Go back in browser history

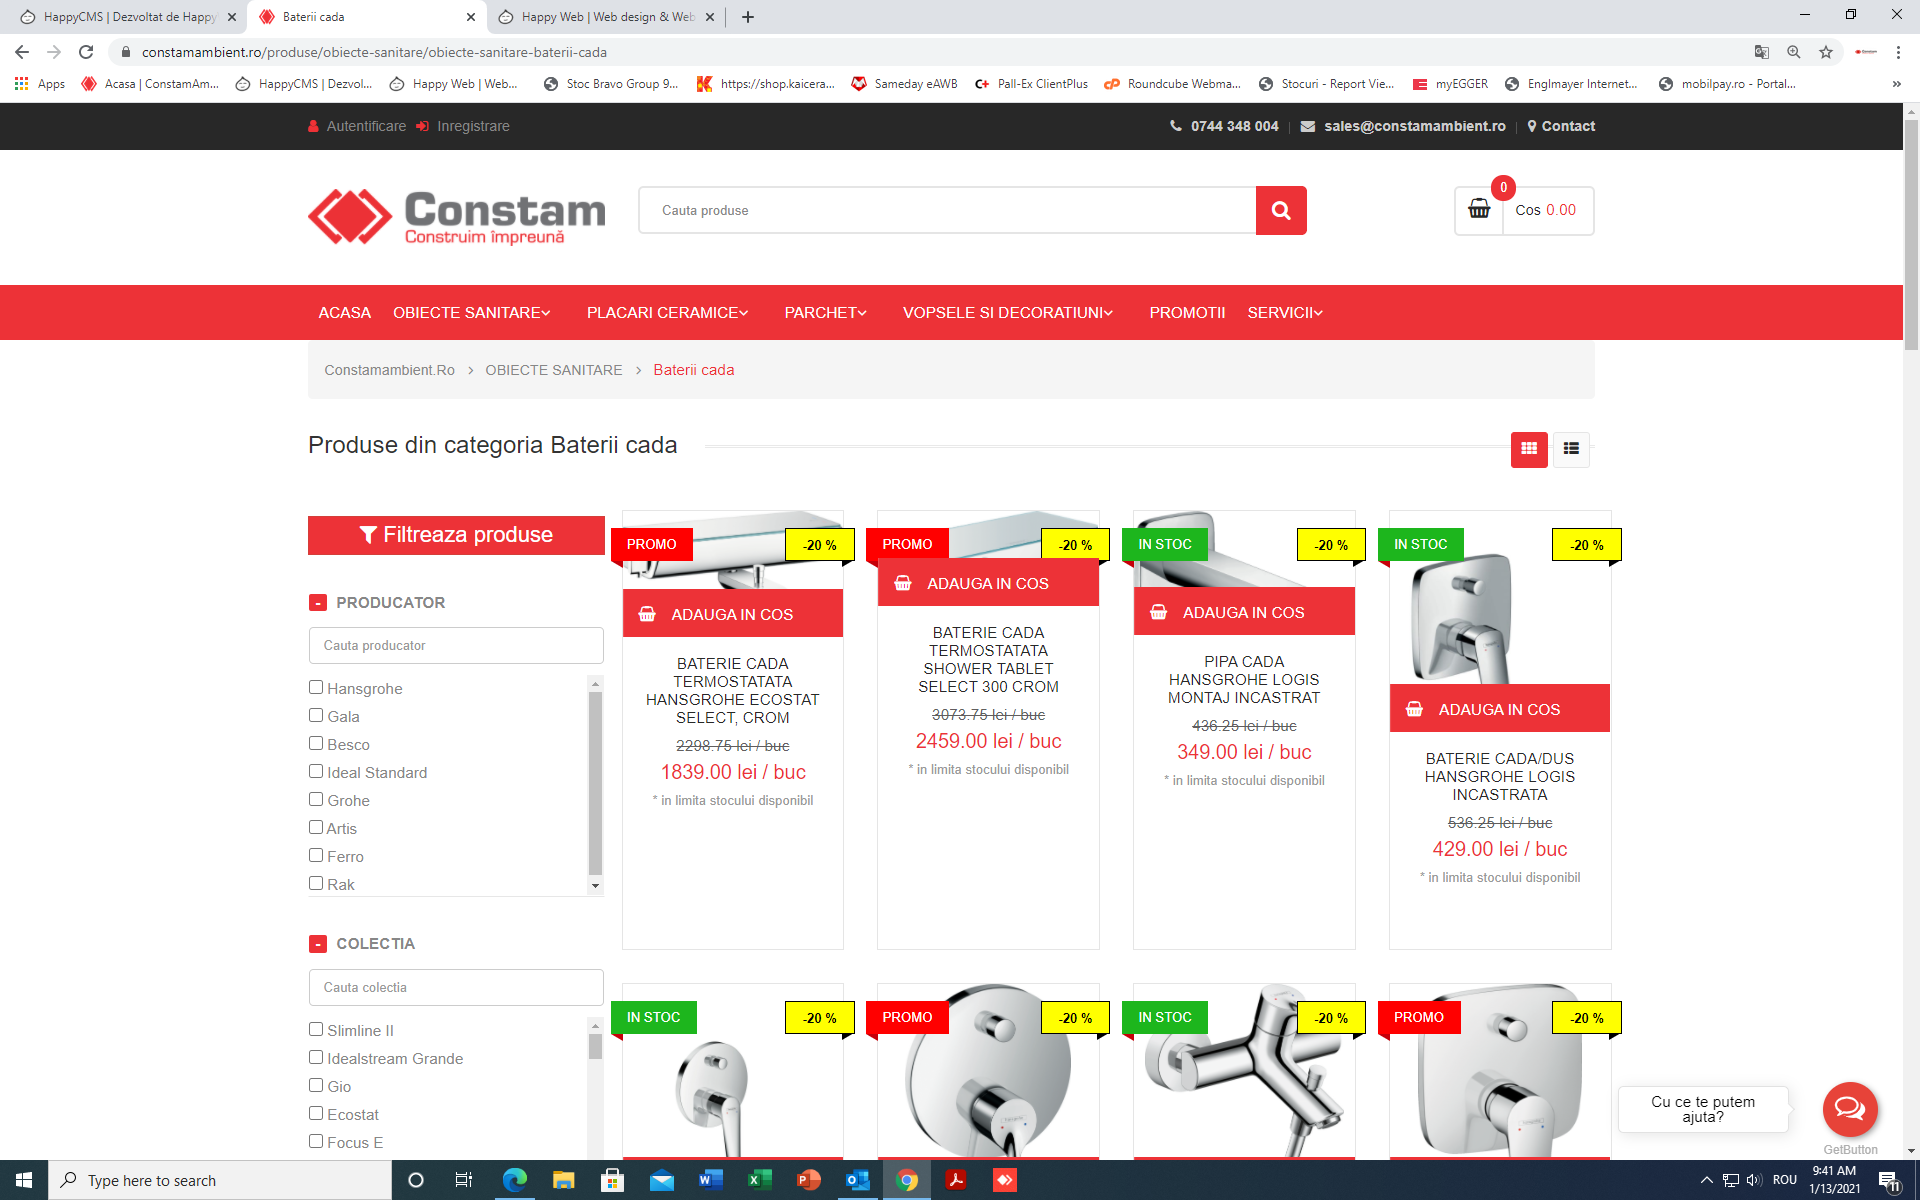point(22,52)
